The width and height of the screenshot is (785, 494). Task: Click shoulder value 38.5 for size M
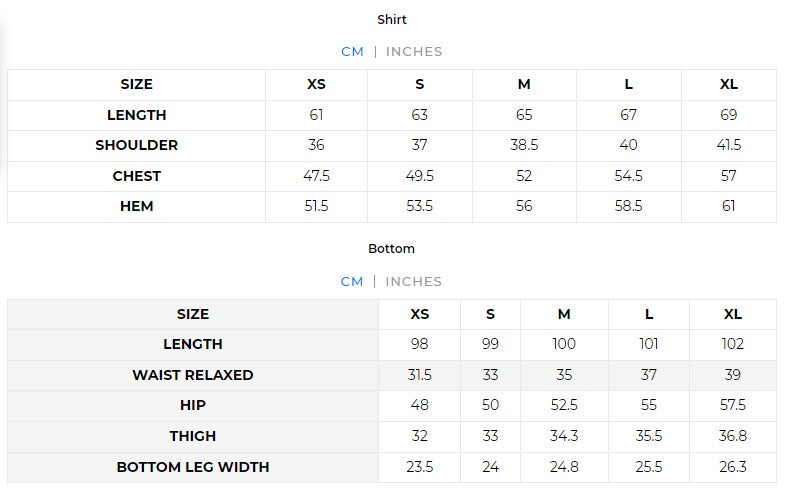524,145
